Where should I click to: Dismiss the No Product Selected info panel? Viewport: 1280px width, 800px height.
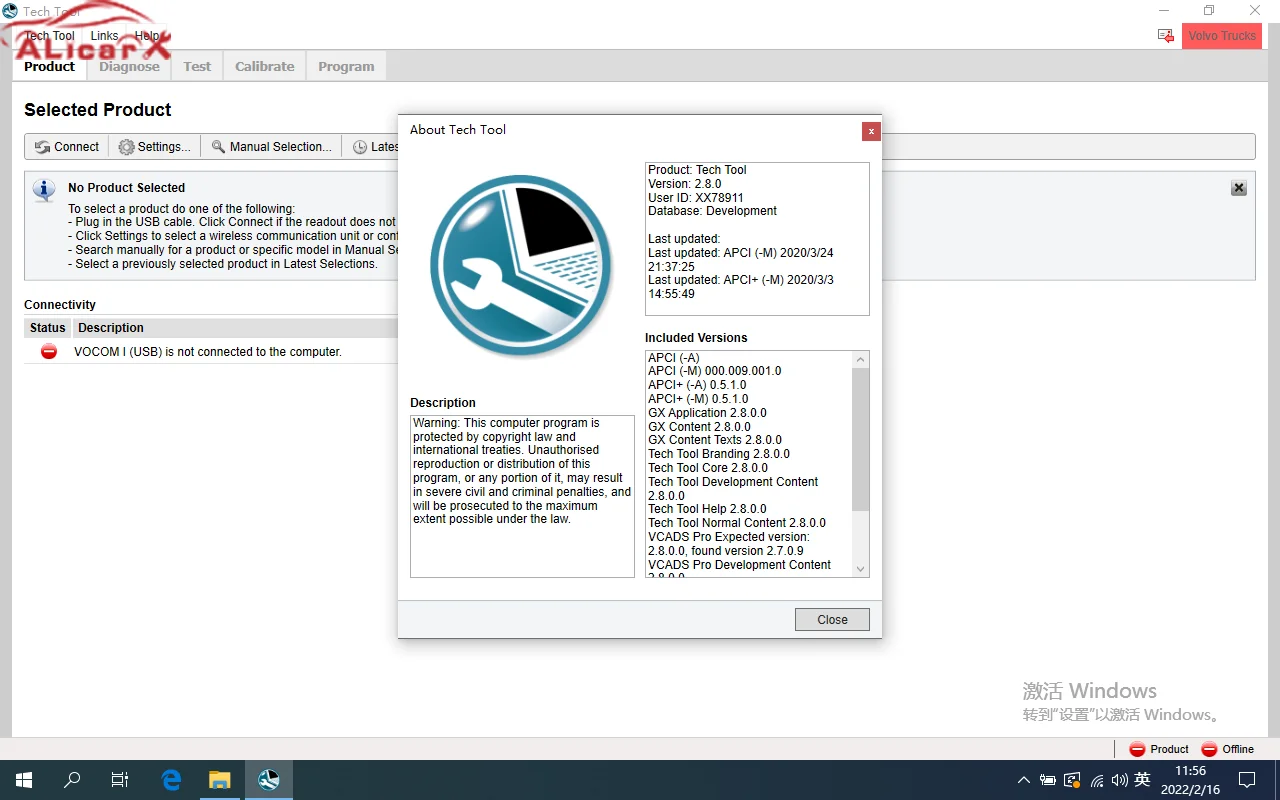(1239, 188)
